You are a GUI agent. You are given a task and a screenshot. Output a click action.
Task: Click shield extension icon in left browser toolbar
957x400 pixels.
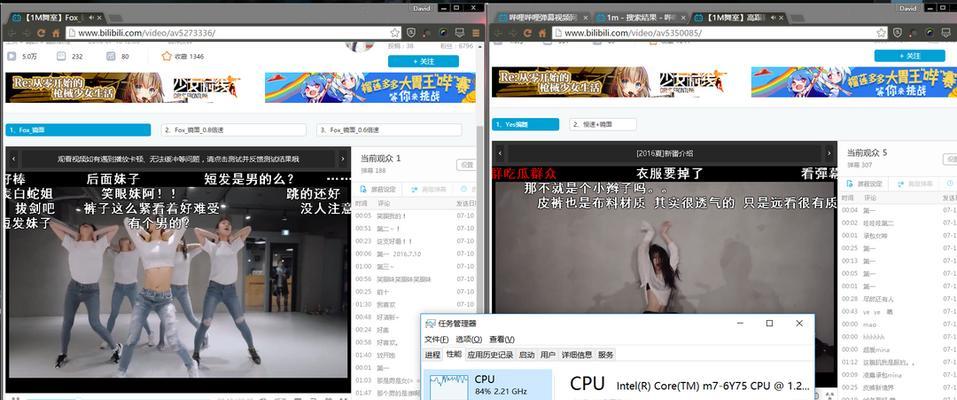coord(411,33)
